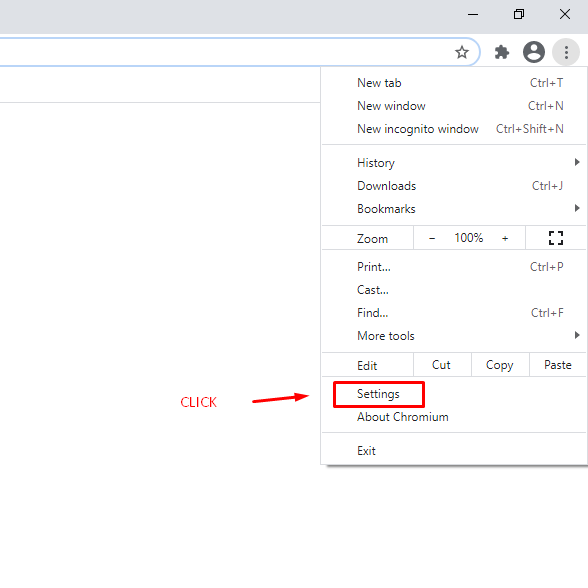Open Settings from the menu
Image resolution: width=588 pixels, height=588 pixels.
pos(454,394)
